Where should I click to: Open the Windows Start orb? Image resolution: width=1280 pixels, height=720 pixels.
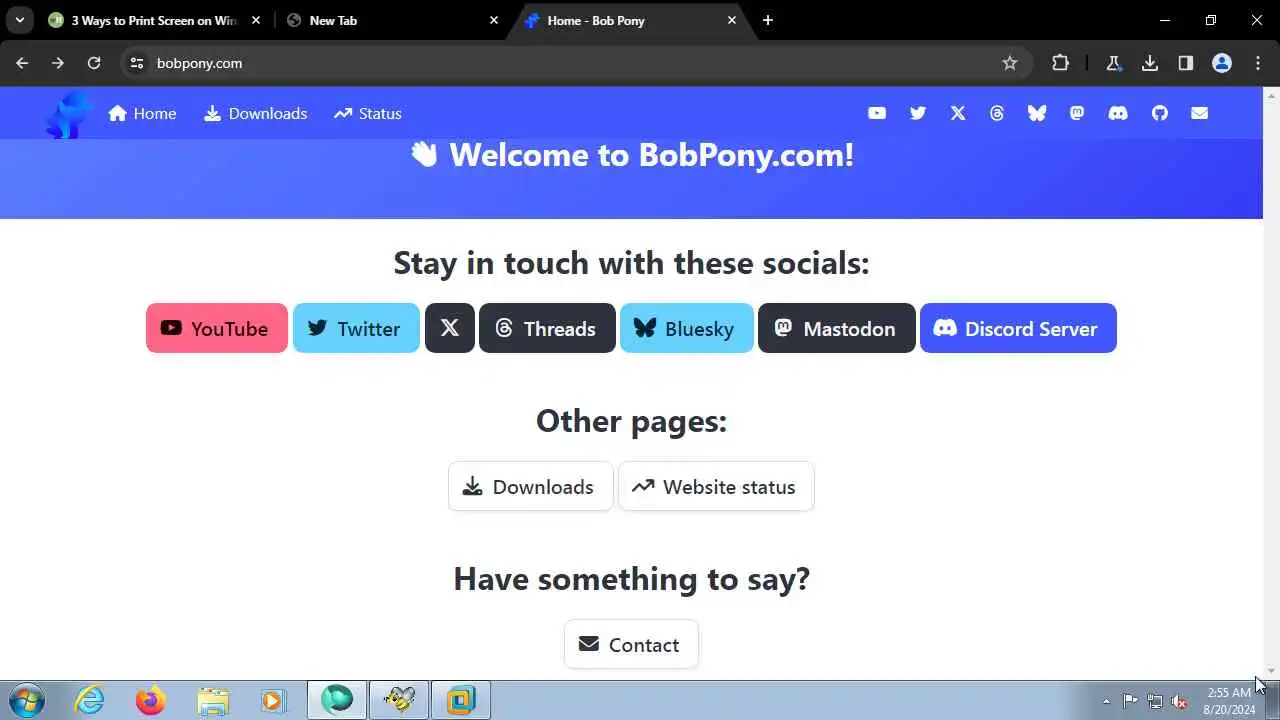coord(27,700)
